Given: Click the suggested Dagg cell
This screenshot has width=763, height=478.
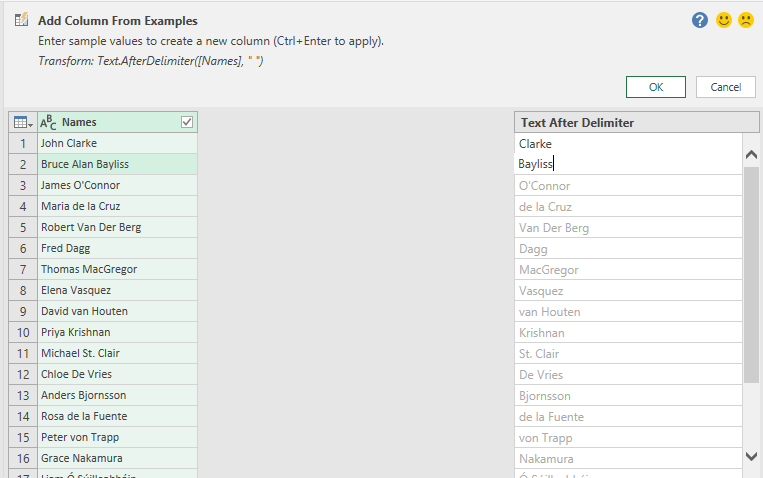Looking at the screenshot, I should (628, 249).
